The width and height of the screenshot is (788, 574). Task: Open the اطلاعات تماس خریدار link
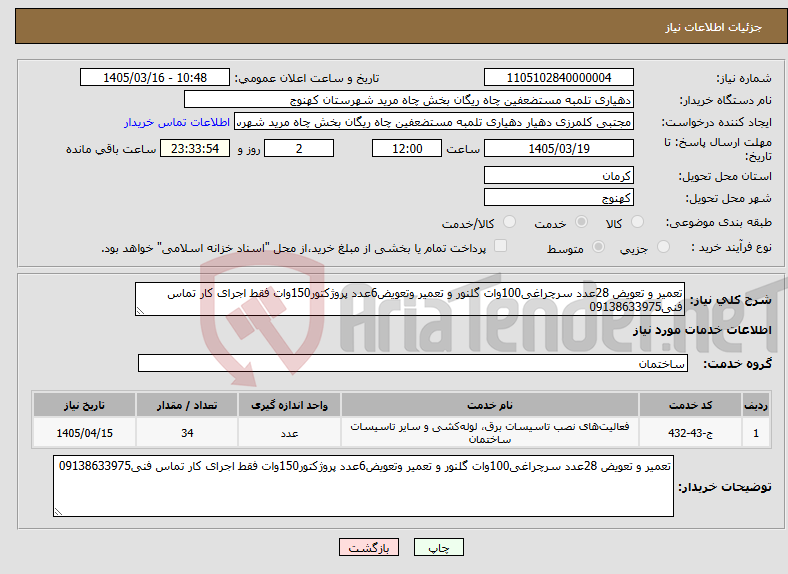coord(177,122)
